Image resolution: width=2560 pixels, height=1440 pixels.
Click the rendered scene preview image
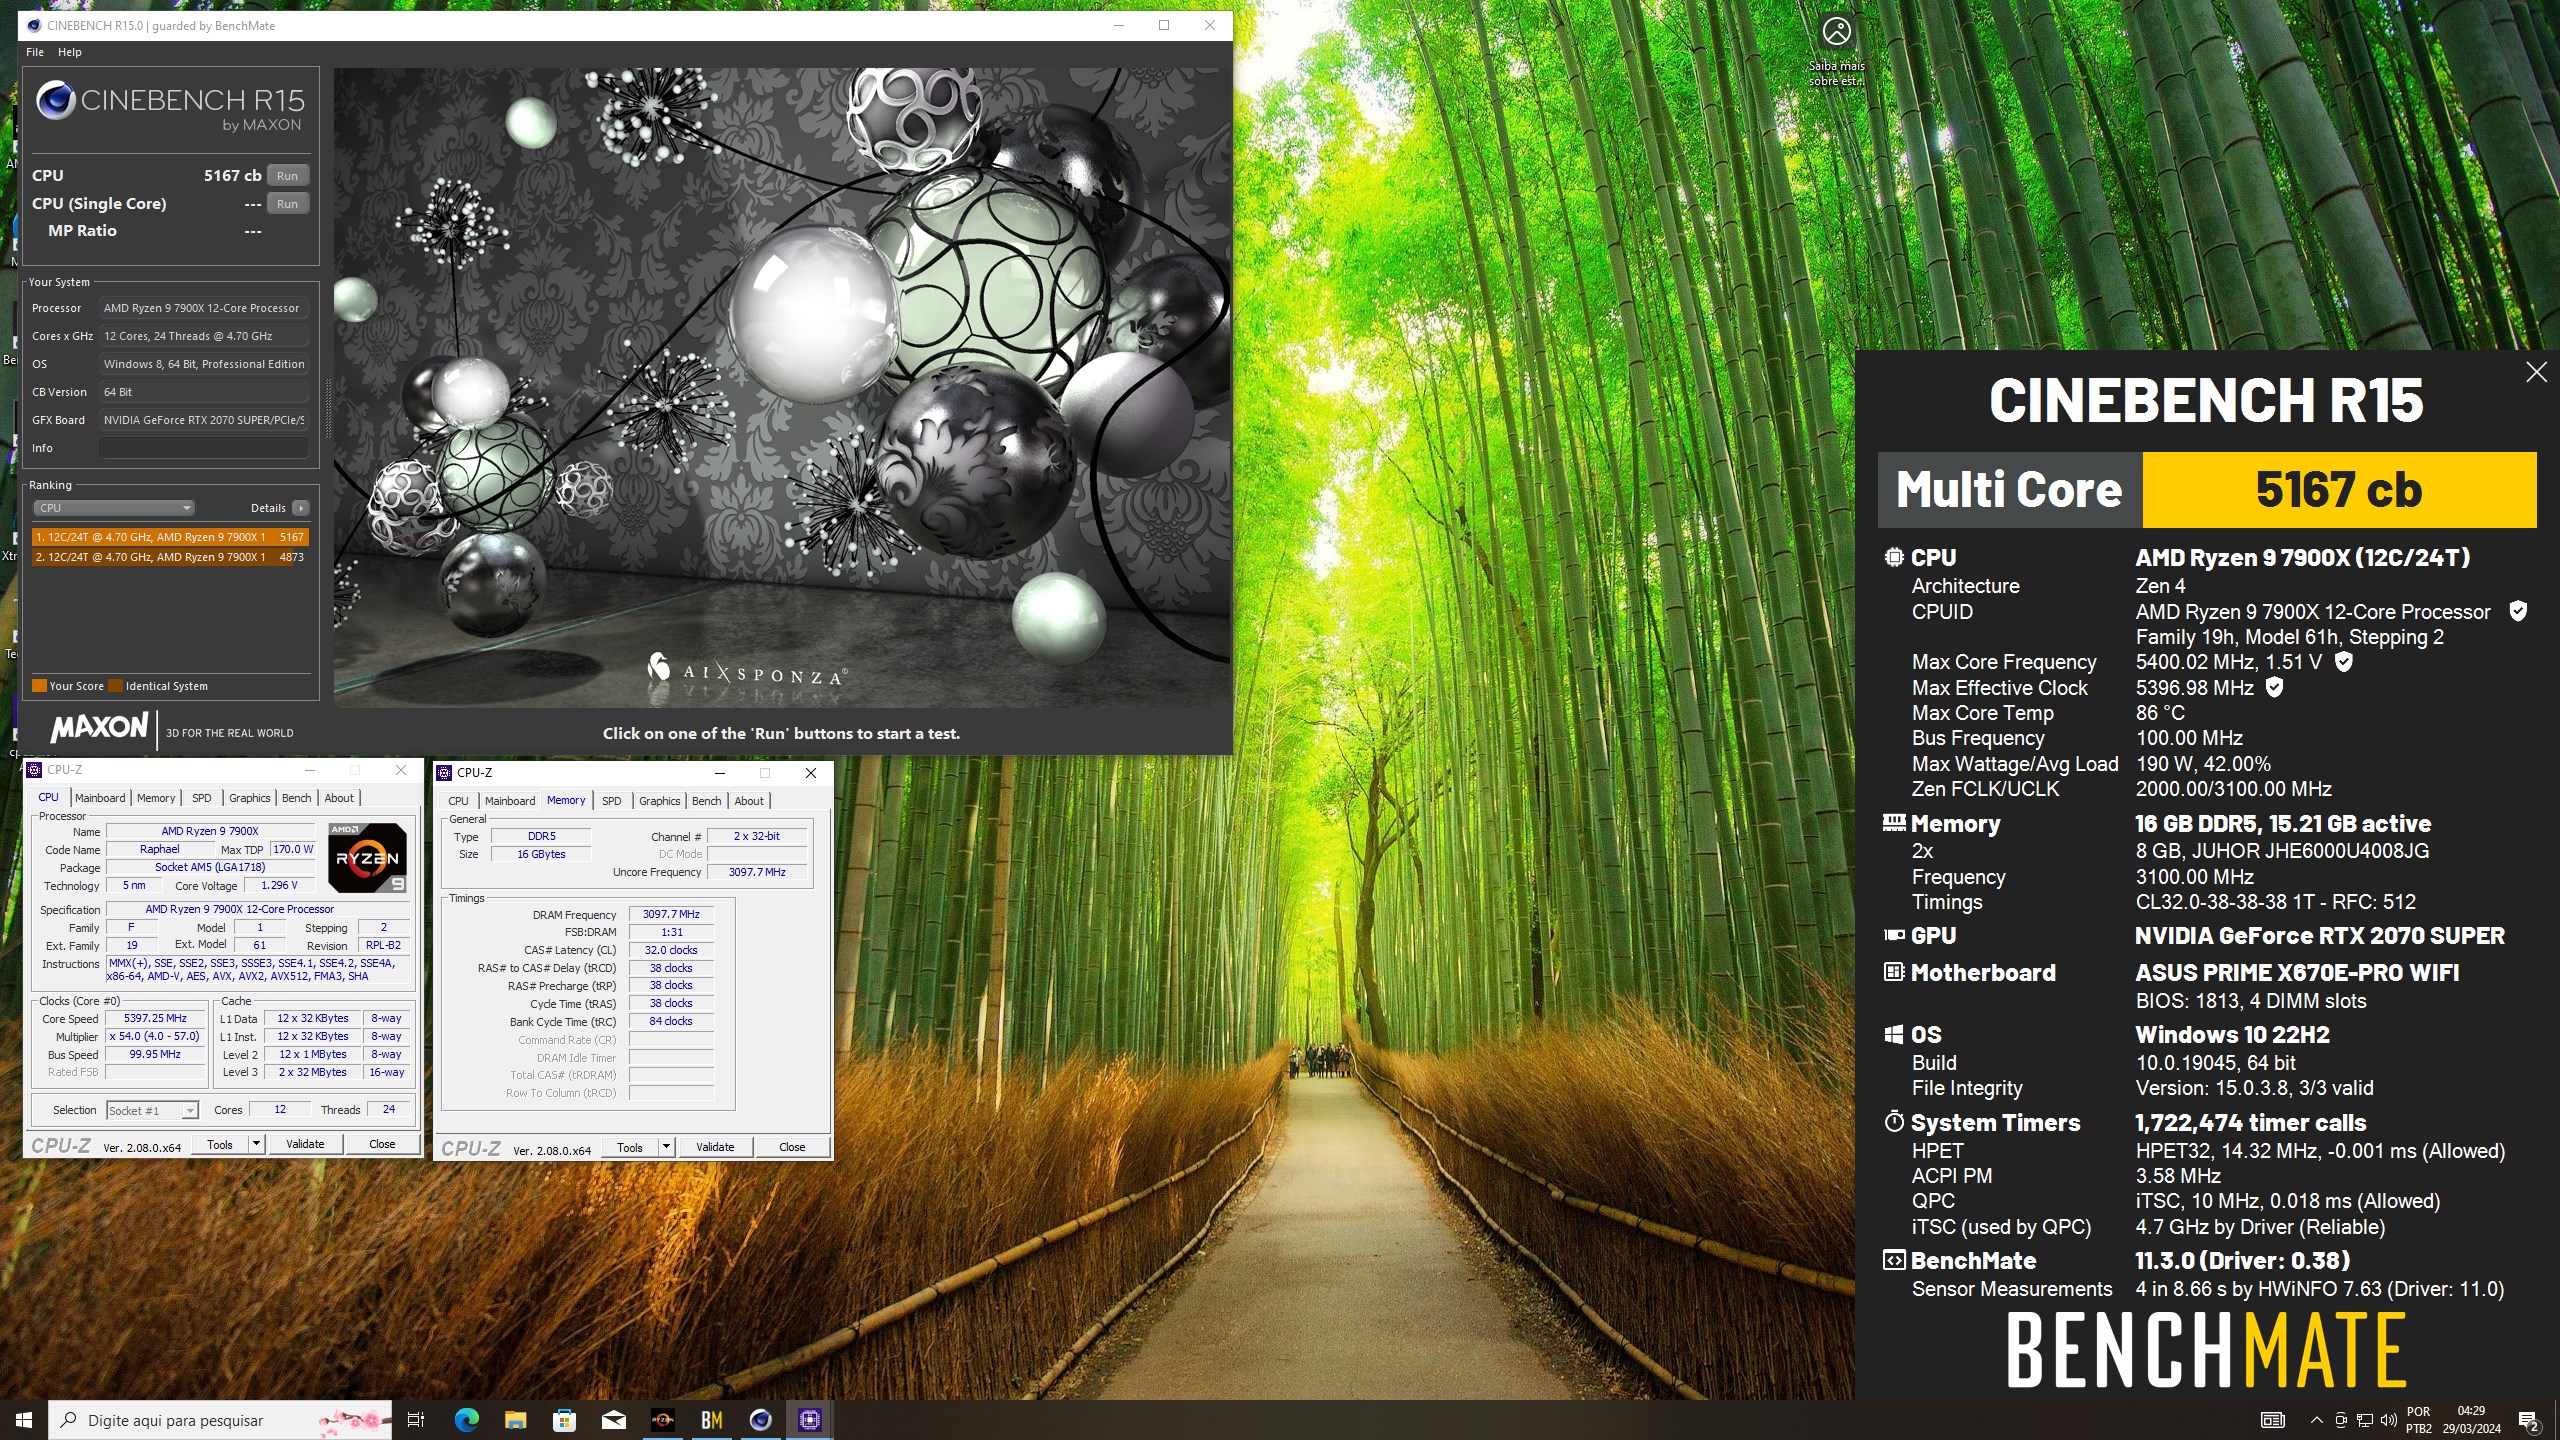point(782,388)
